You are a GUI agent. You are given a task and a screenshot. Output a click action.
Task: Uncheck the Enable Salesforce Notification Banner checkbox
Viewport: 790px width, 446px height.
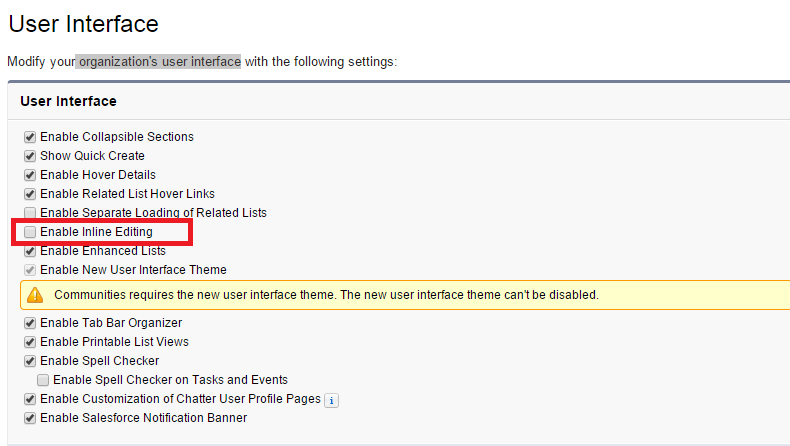tap(30, 418)
